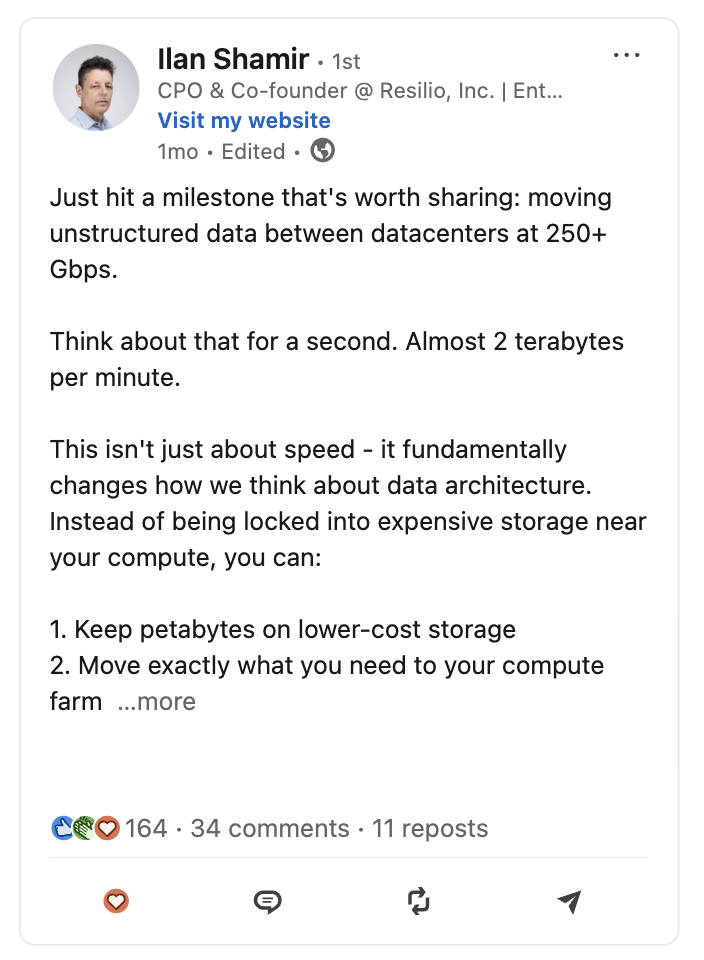The height and width of the screenshot is (960, 704).
Task: Click the Ilan Shamir name link
Action: (x=233, y=59)
